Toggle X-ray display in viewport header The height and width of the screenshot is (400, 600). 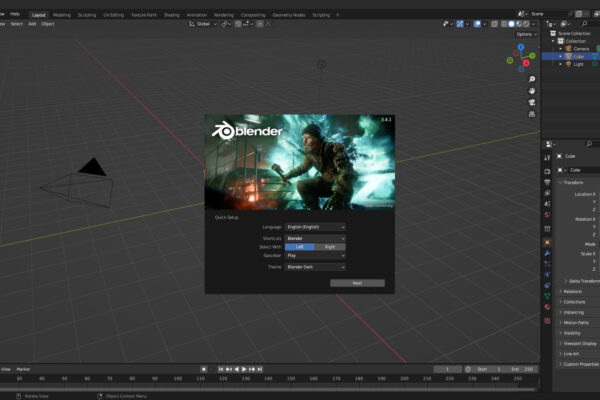click(494, 24)
